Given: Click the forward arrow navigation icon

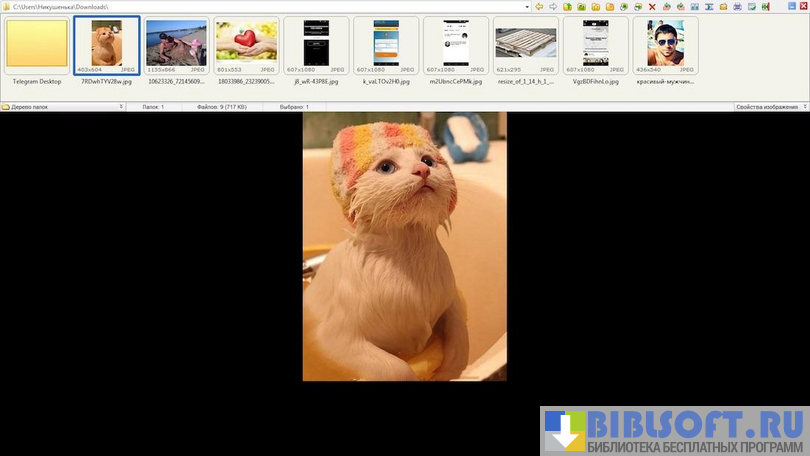Looking at the screenshot, I should click(x=553, y=7).
